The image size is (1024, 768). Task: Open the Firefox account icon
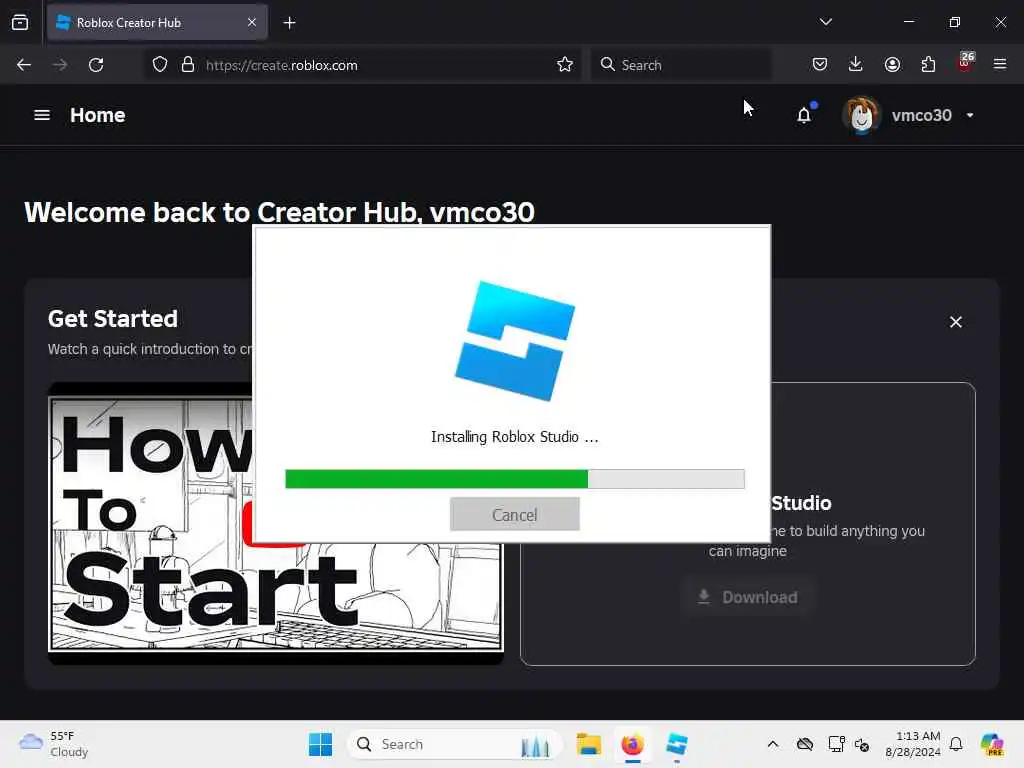pyautogui.click(x=892, y=64)
